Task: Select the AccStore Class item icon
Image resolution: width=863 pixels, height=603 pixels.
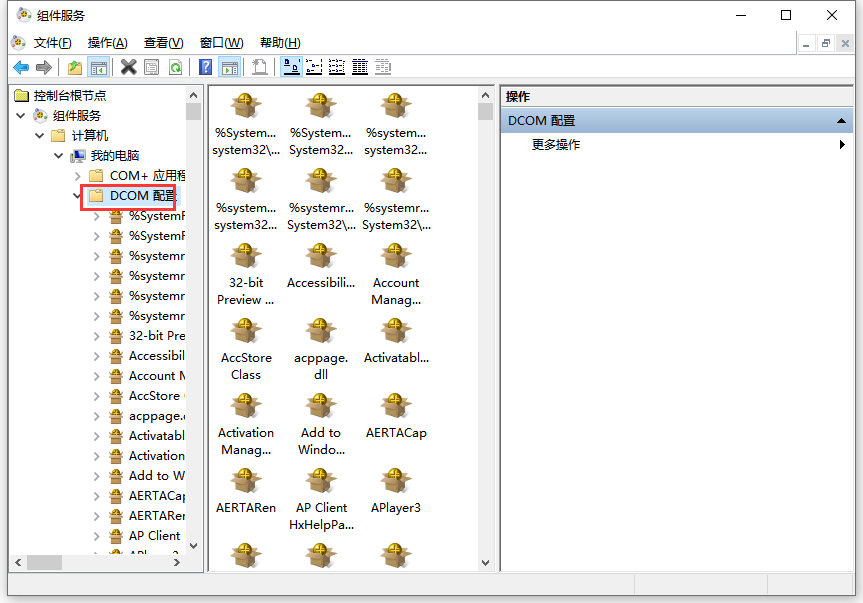Action: coord(245,333)
